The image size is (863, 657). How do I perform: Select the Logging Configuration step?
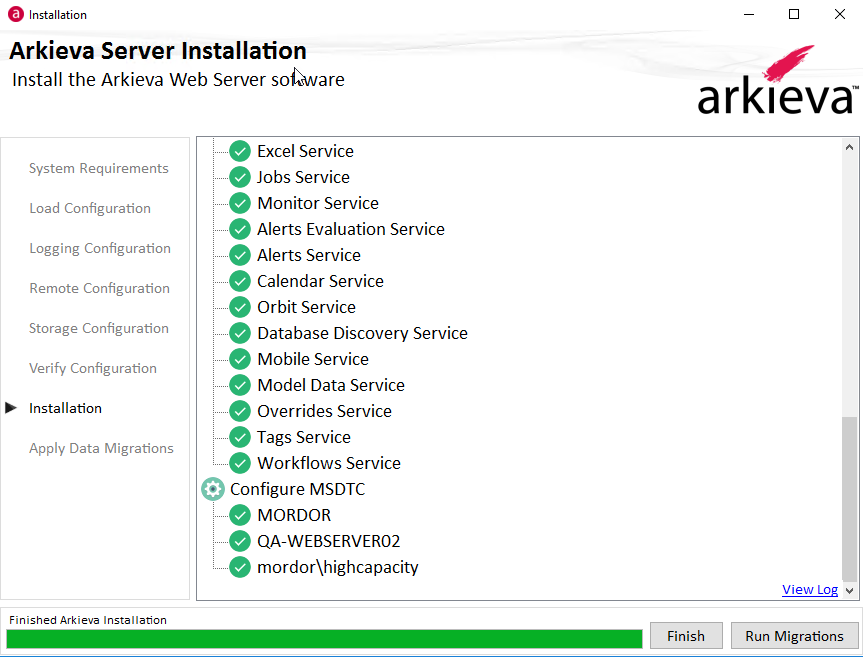coord(100,249)
